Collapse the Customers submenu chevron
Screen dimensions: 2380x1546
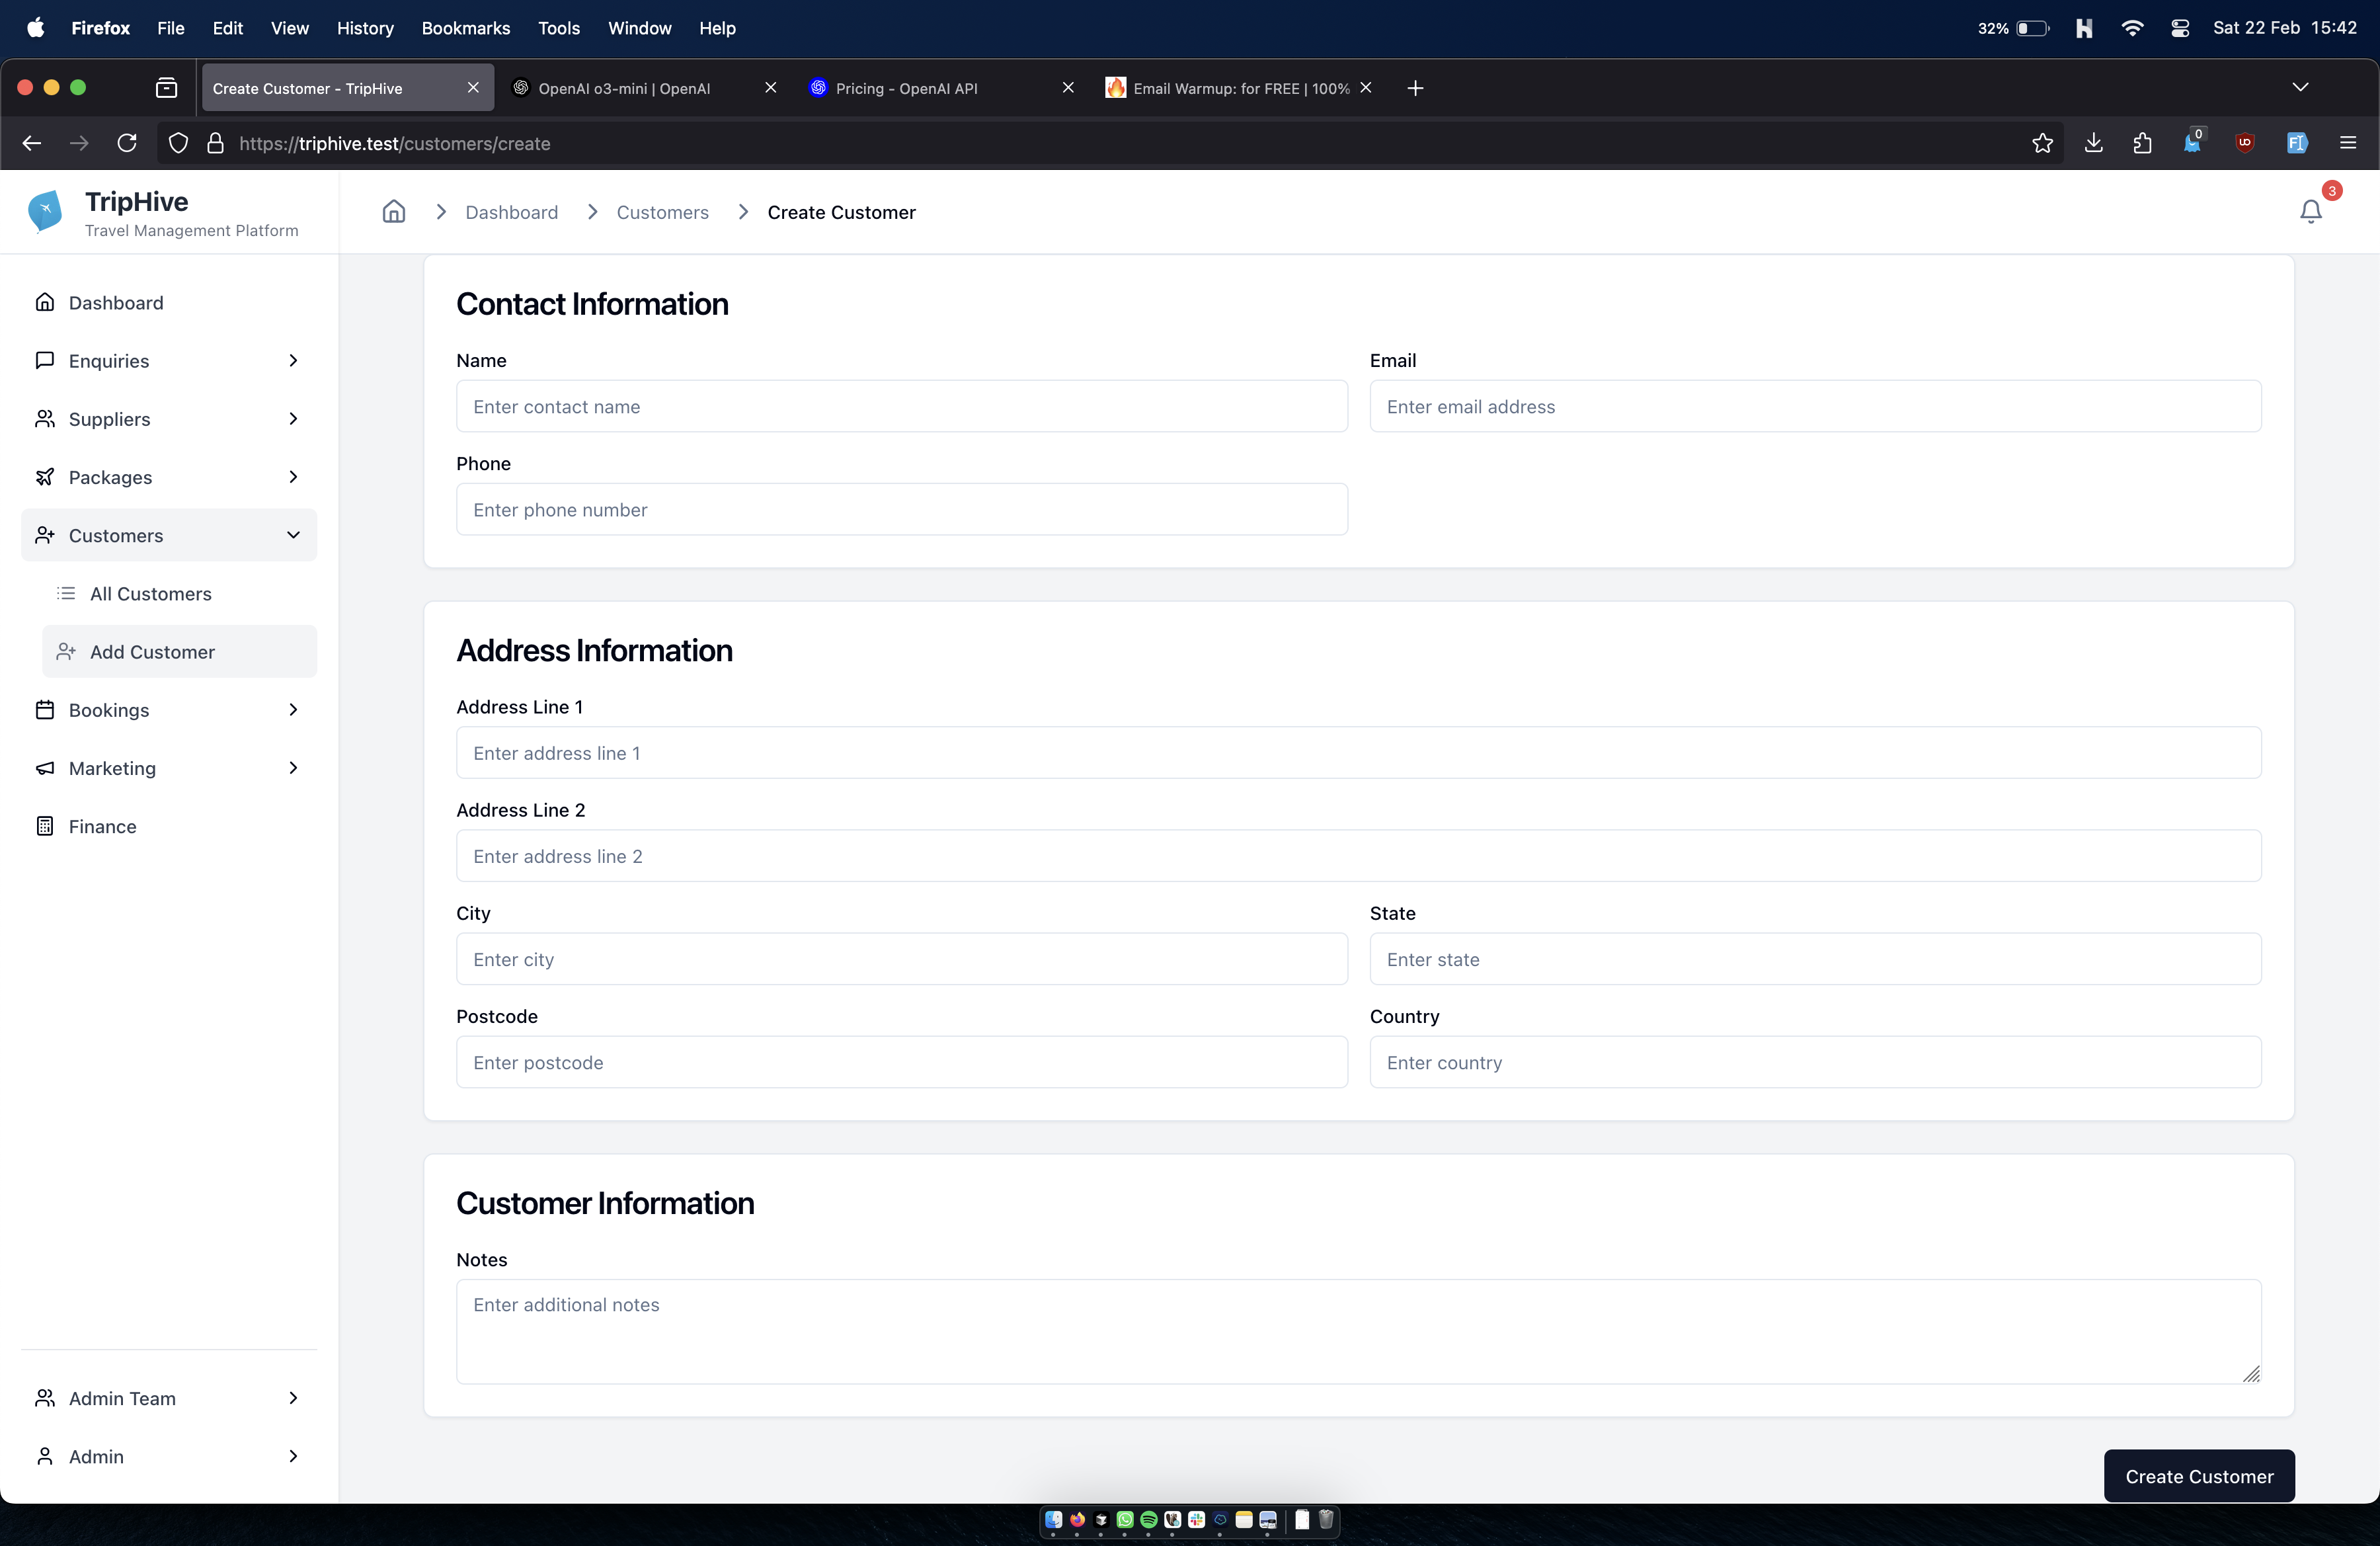[x=293, y=535]
